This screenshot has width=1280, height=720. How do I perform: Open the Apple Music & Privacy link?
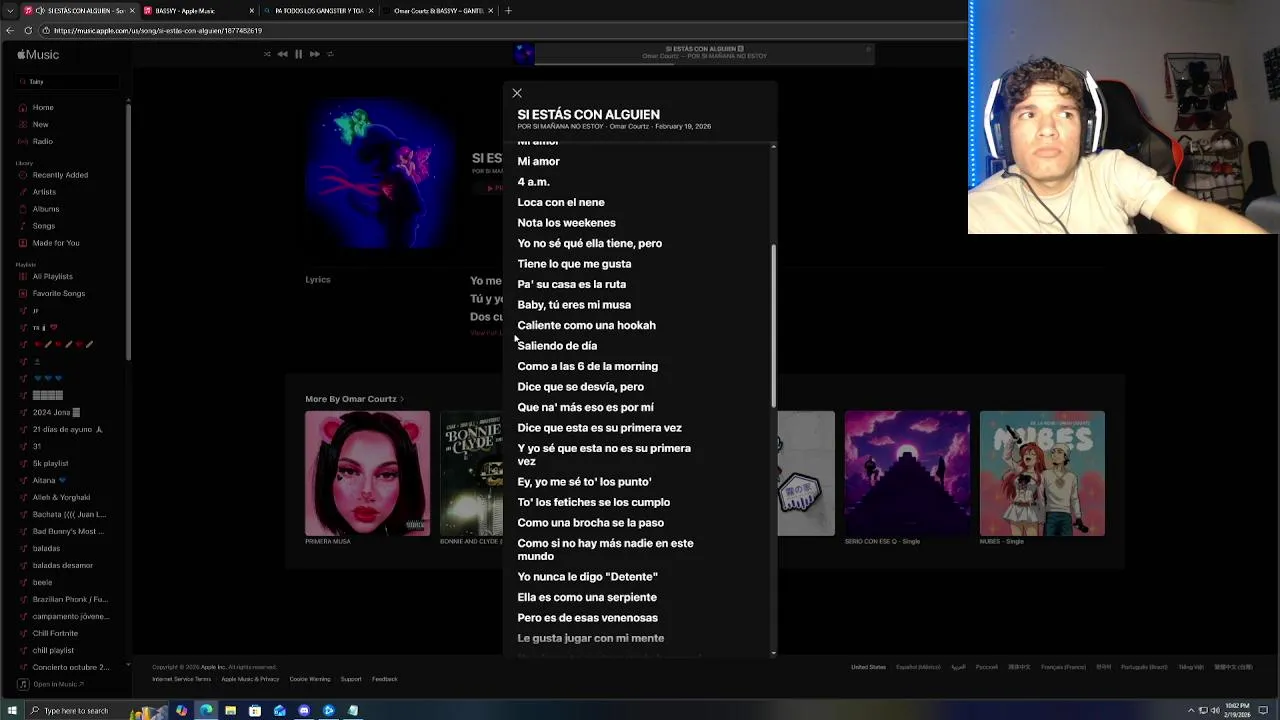pyautogui.click(x=250, y=679)
